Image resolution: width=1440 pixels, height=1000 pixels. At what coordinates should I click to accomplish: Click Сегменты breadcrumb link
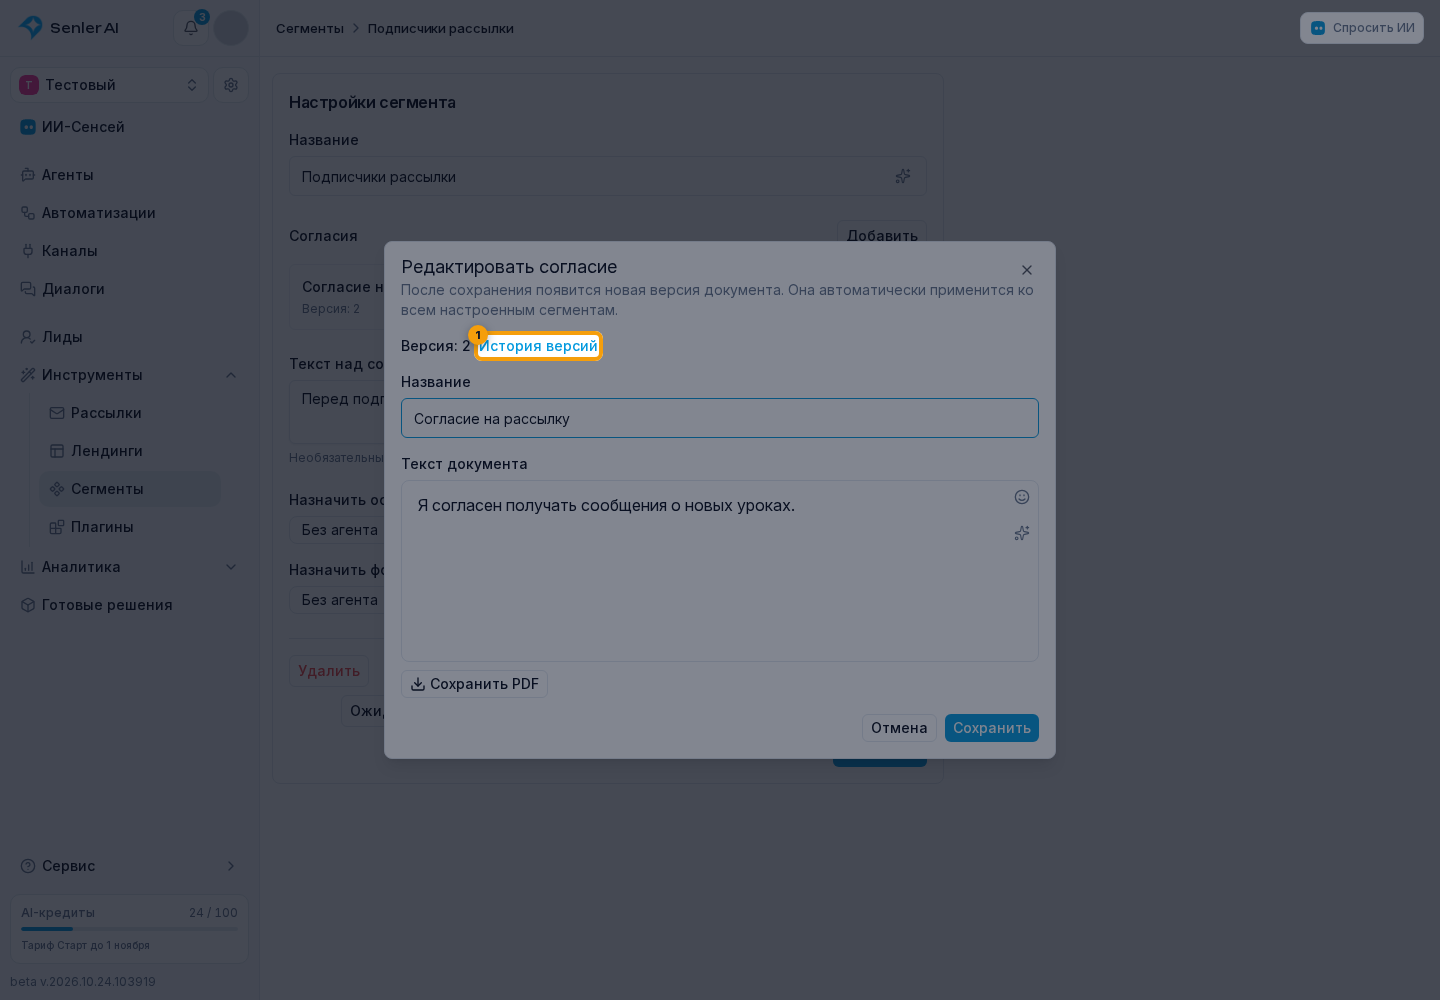point(310,28)
